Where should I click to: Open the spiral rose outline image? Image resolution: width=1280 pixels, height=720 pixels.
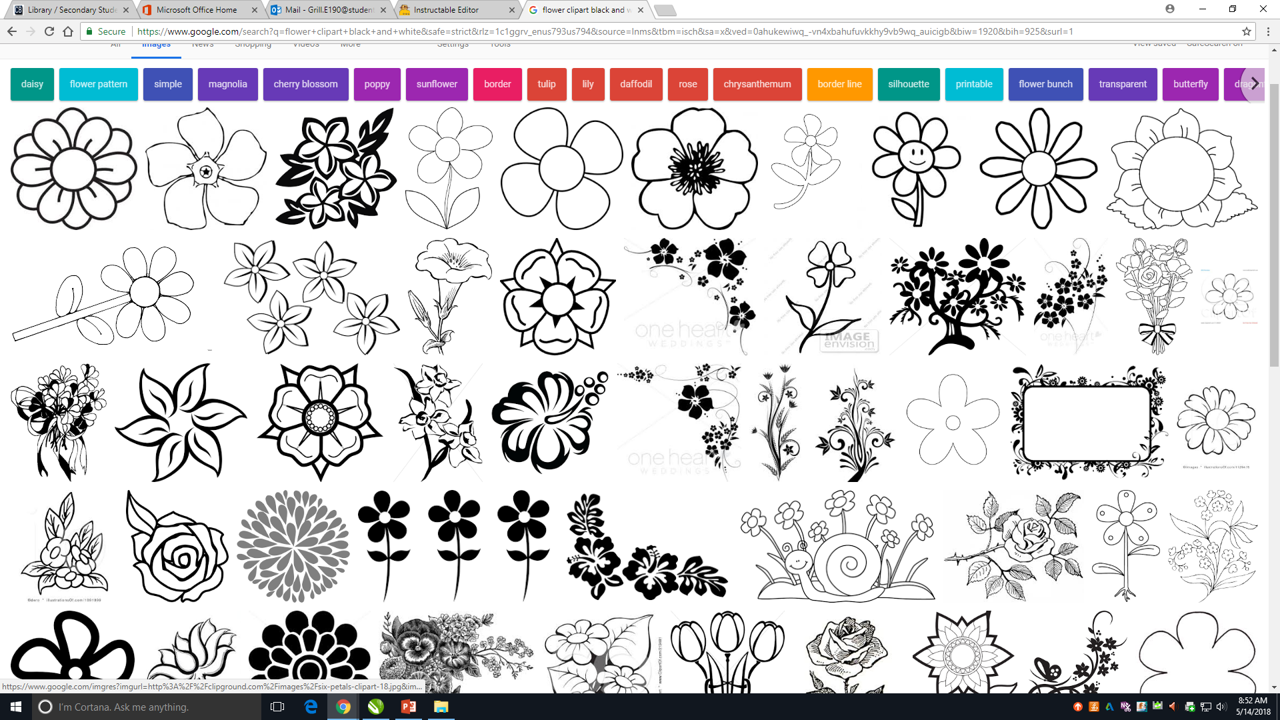click(x=178, y=545)
